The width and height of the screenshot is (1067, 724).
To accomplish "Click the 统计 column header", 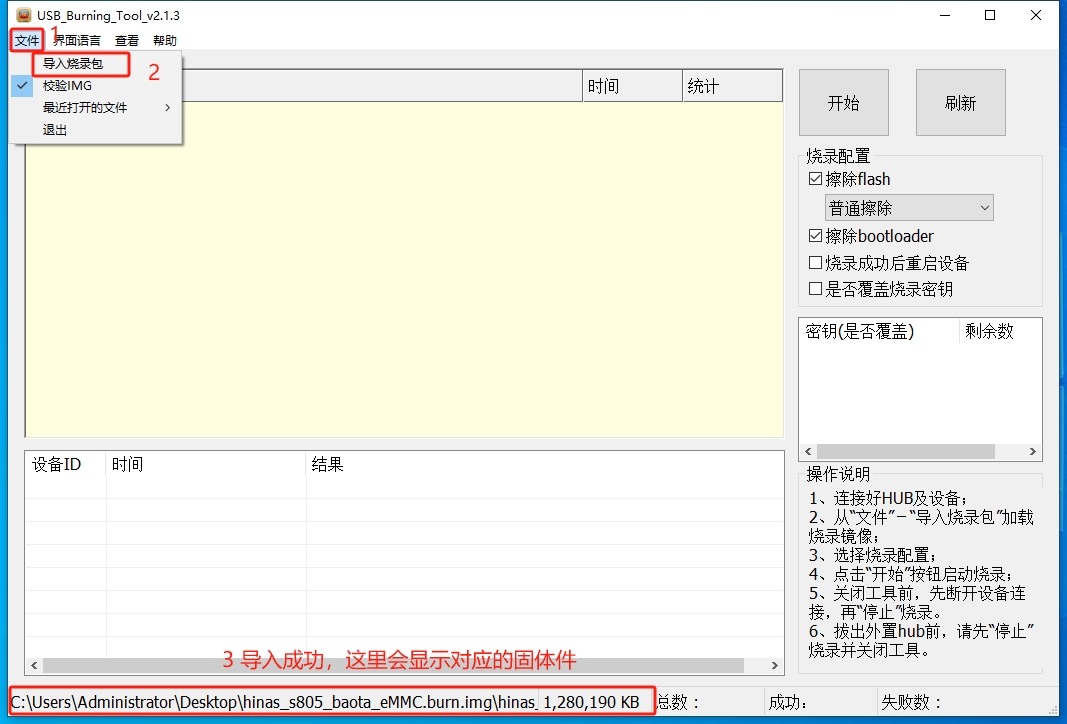I will pyautogui.click(x=732, y=86).
